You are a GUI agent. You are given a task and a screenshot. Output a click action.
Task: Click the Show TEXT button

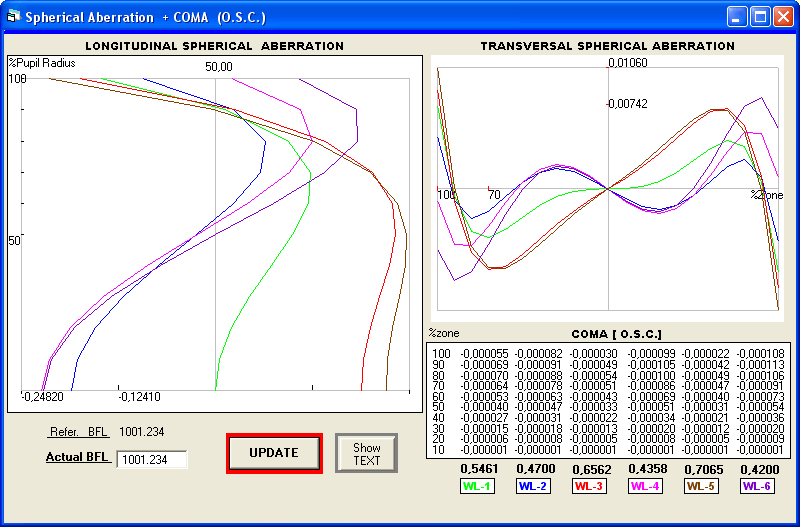click(x=366, y=454)
